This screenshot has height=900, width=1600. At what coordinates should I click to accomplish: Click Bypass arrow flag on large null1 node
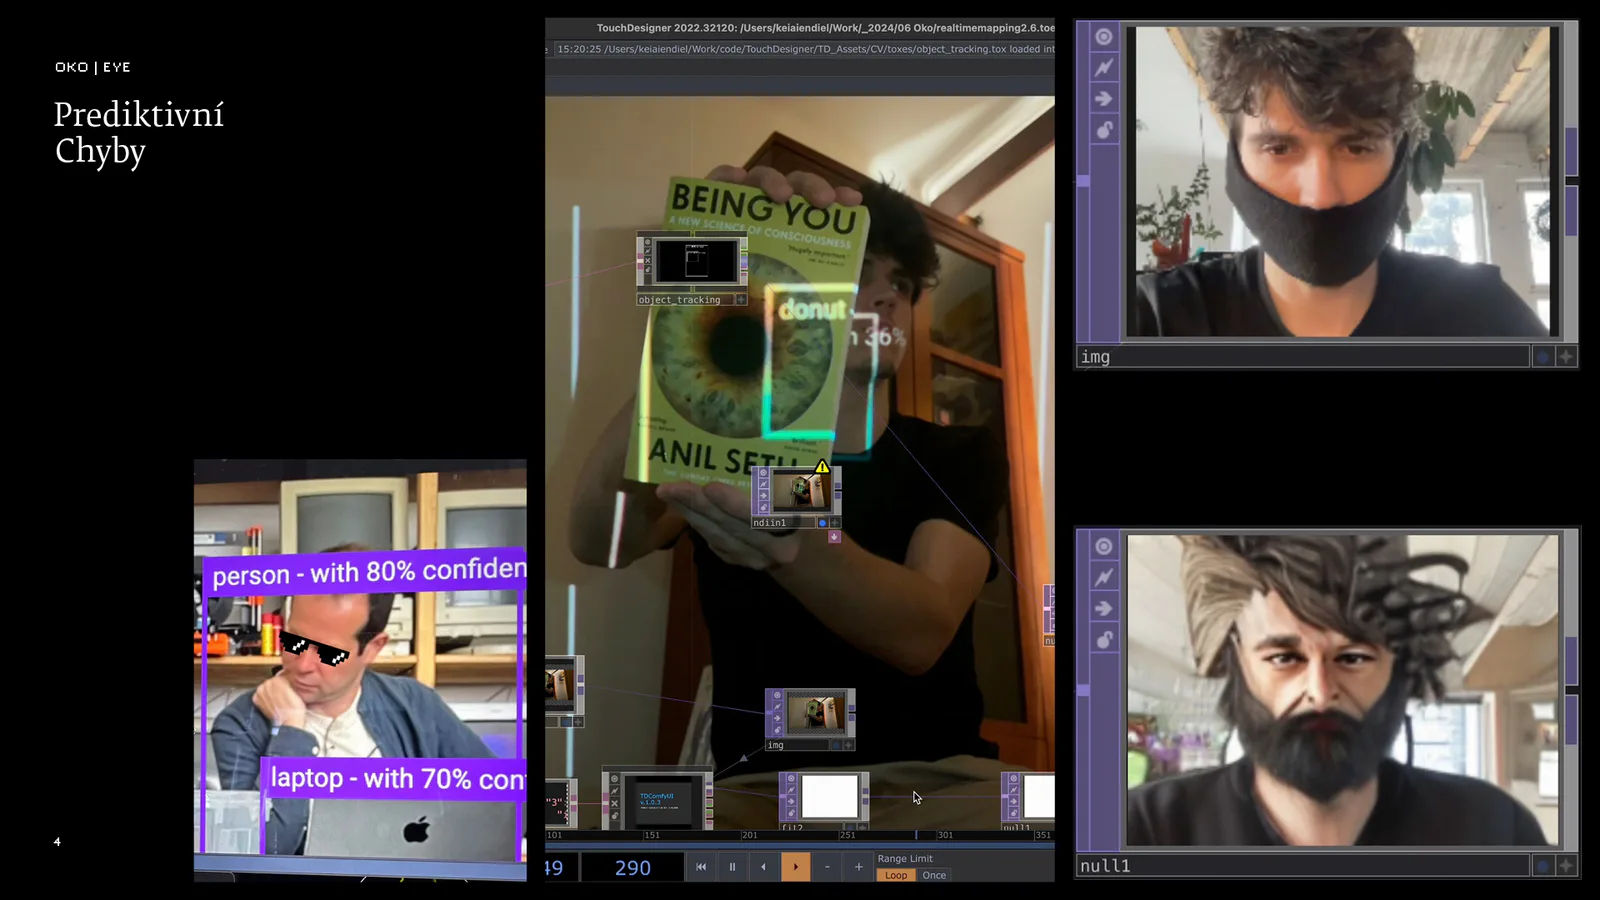(1104, 608)
